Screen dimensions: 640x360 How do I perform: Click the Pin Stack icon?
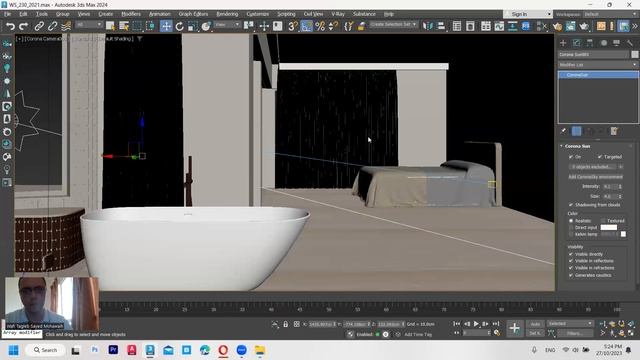563,131
